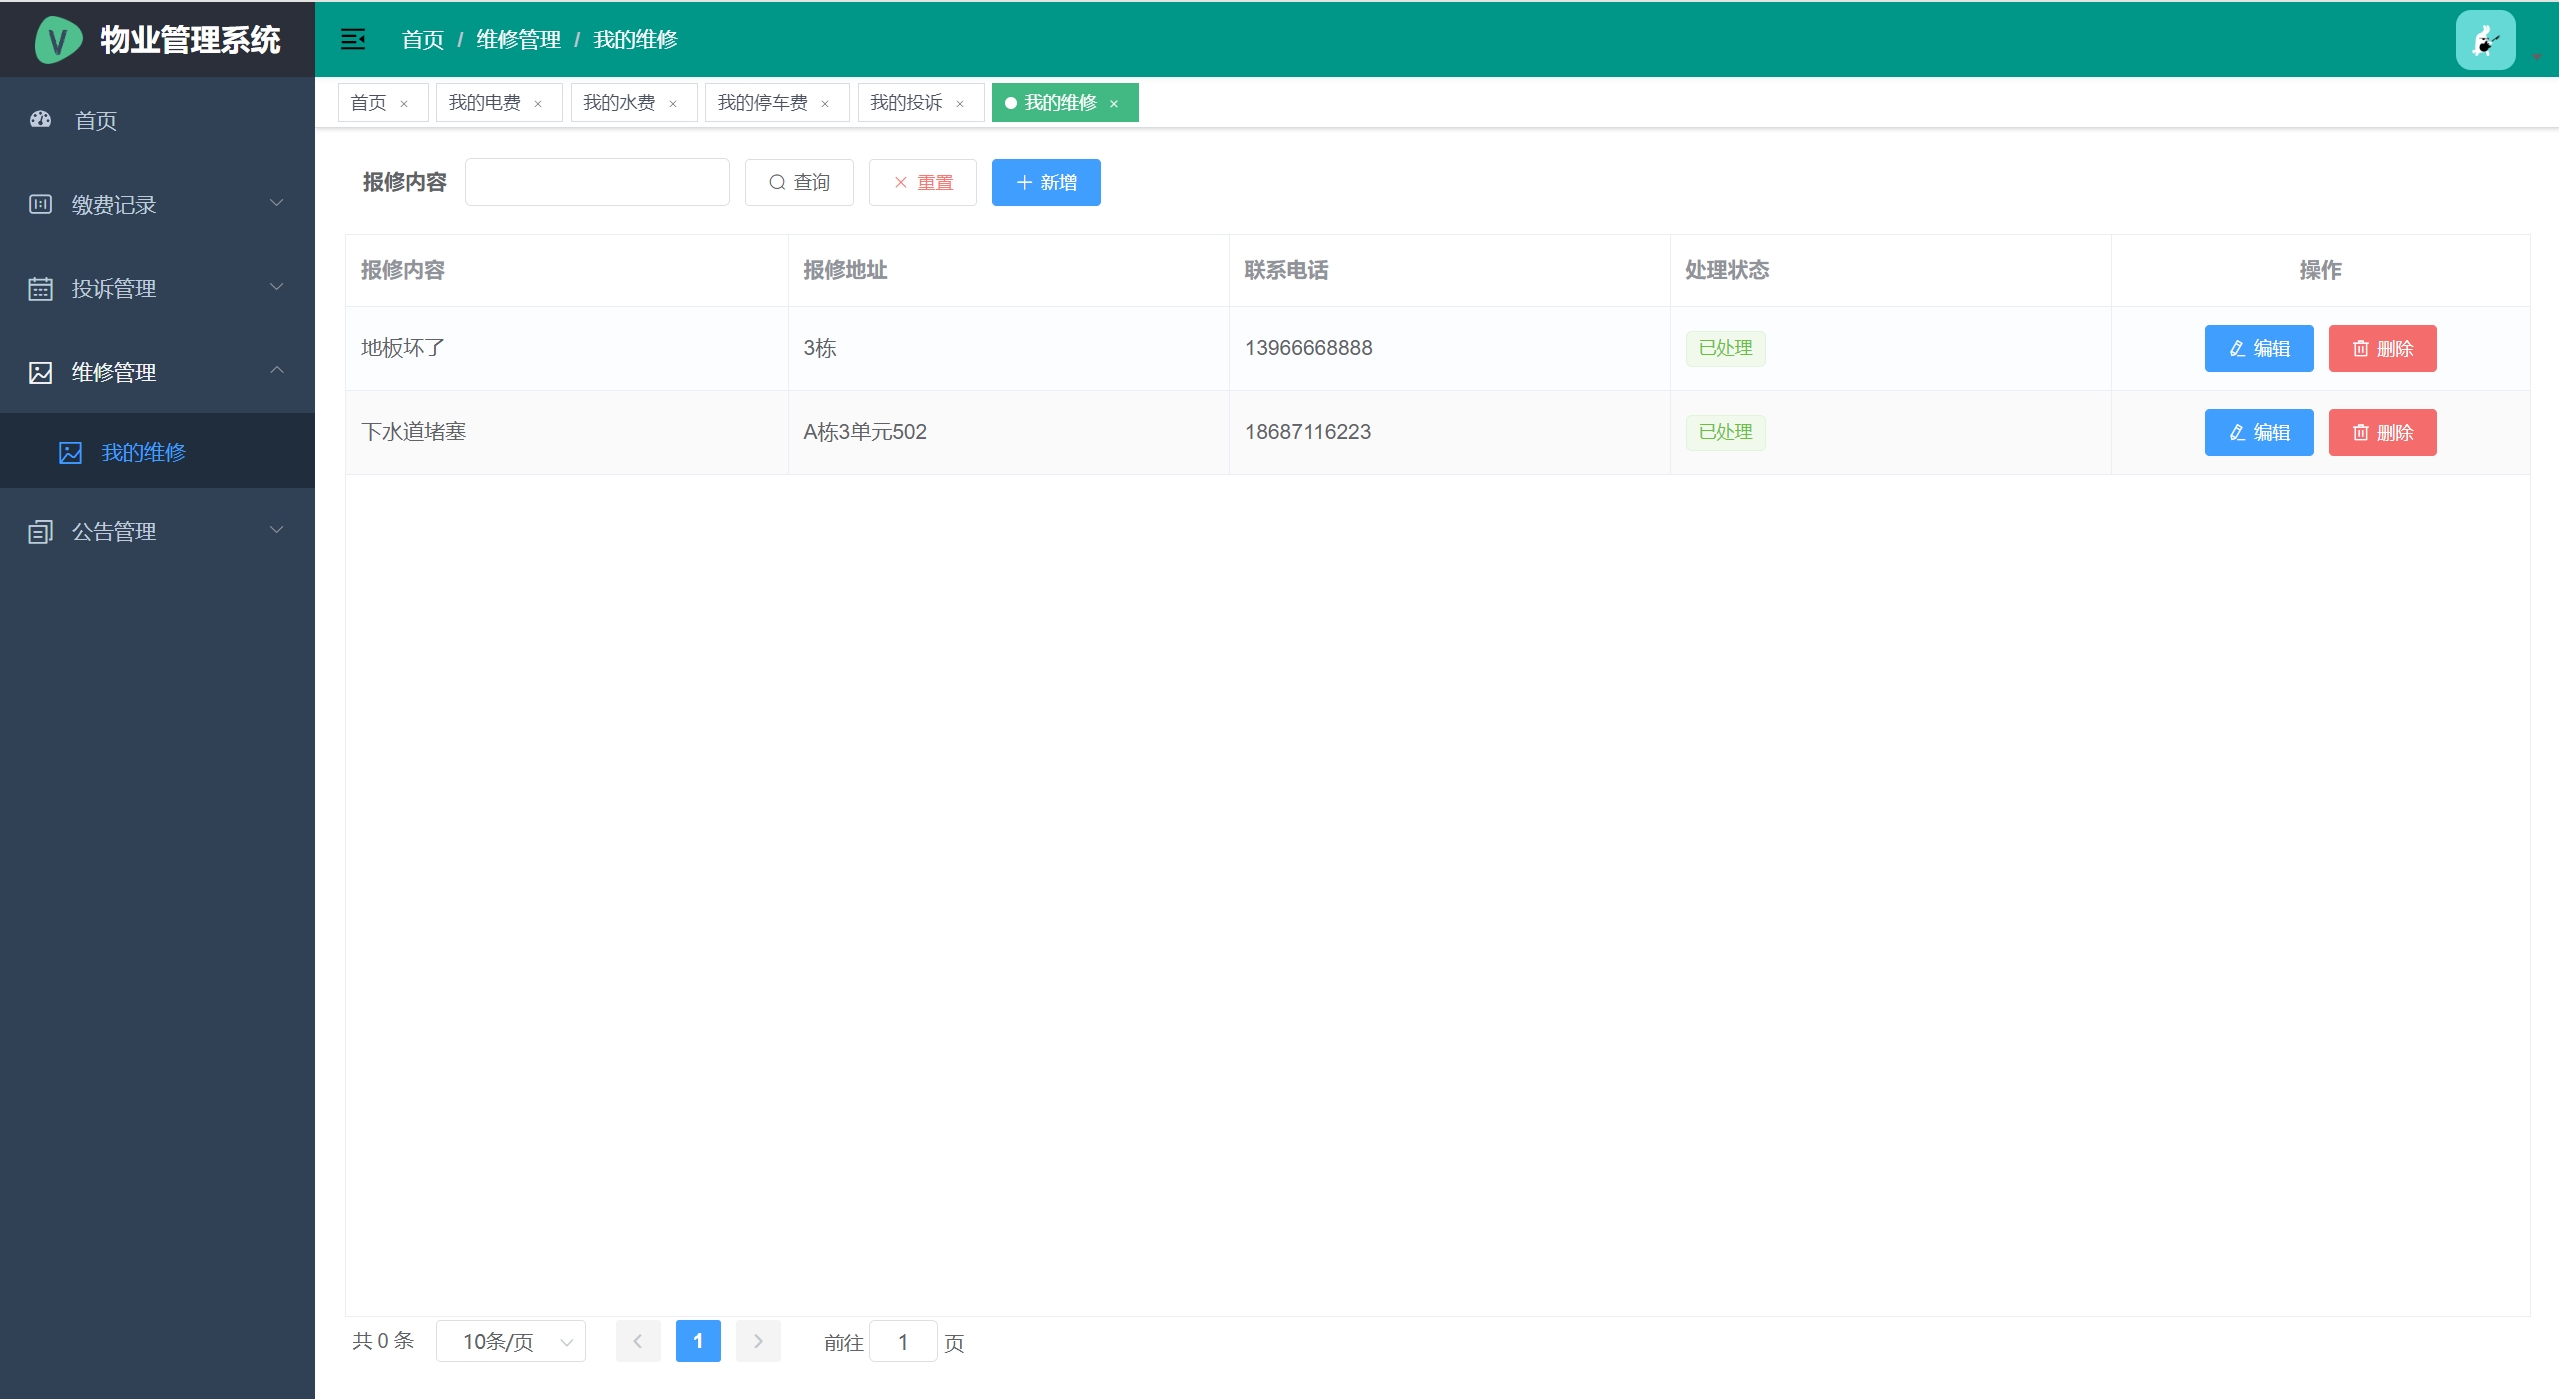Click the 缴费记录 sidebar icon
The image size is (2559, 1399).
click(x=40, y=204)
